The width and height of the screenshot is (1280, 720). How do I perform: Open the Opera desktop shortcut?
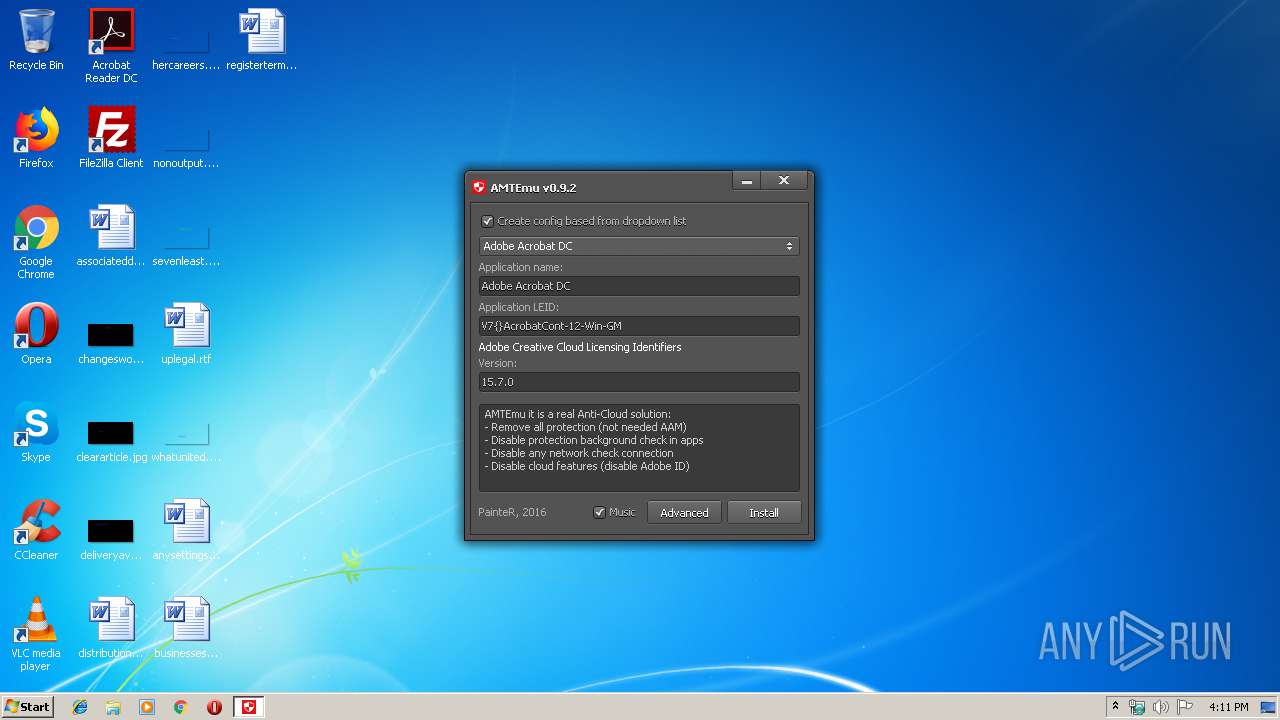[36, 334]
